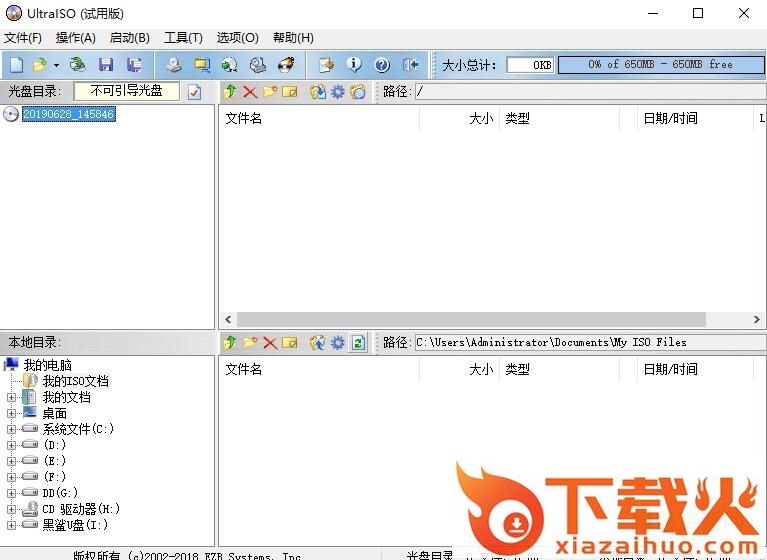
Task: Expand the (E:) drive node
Action: [12, 461]
